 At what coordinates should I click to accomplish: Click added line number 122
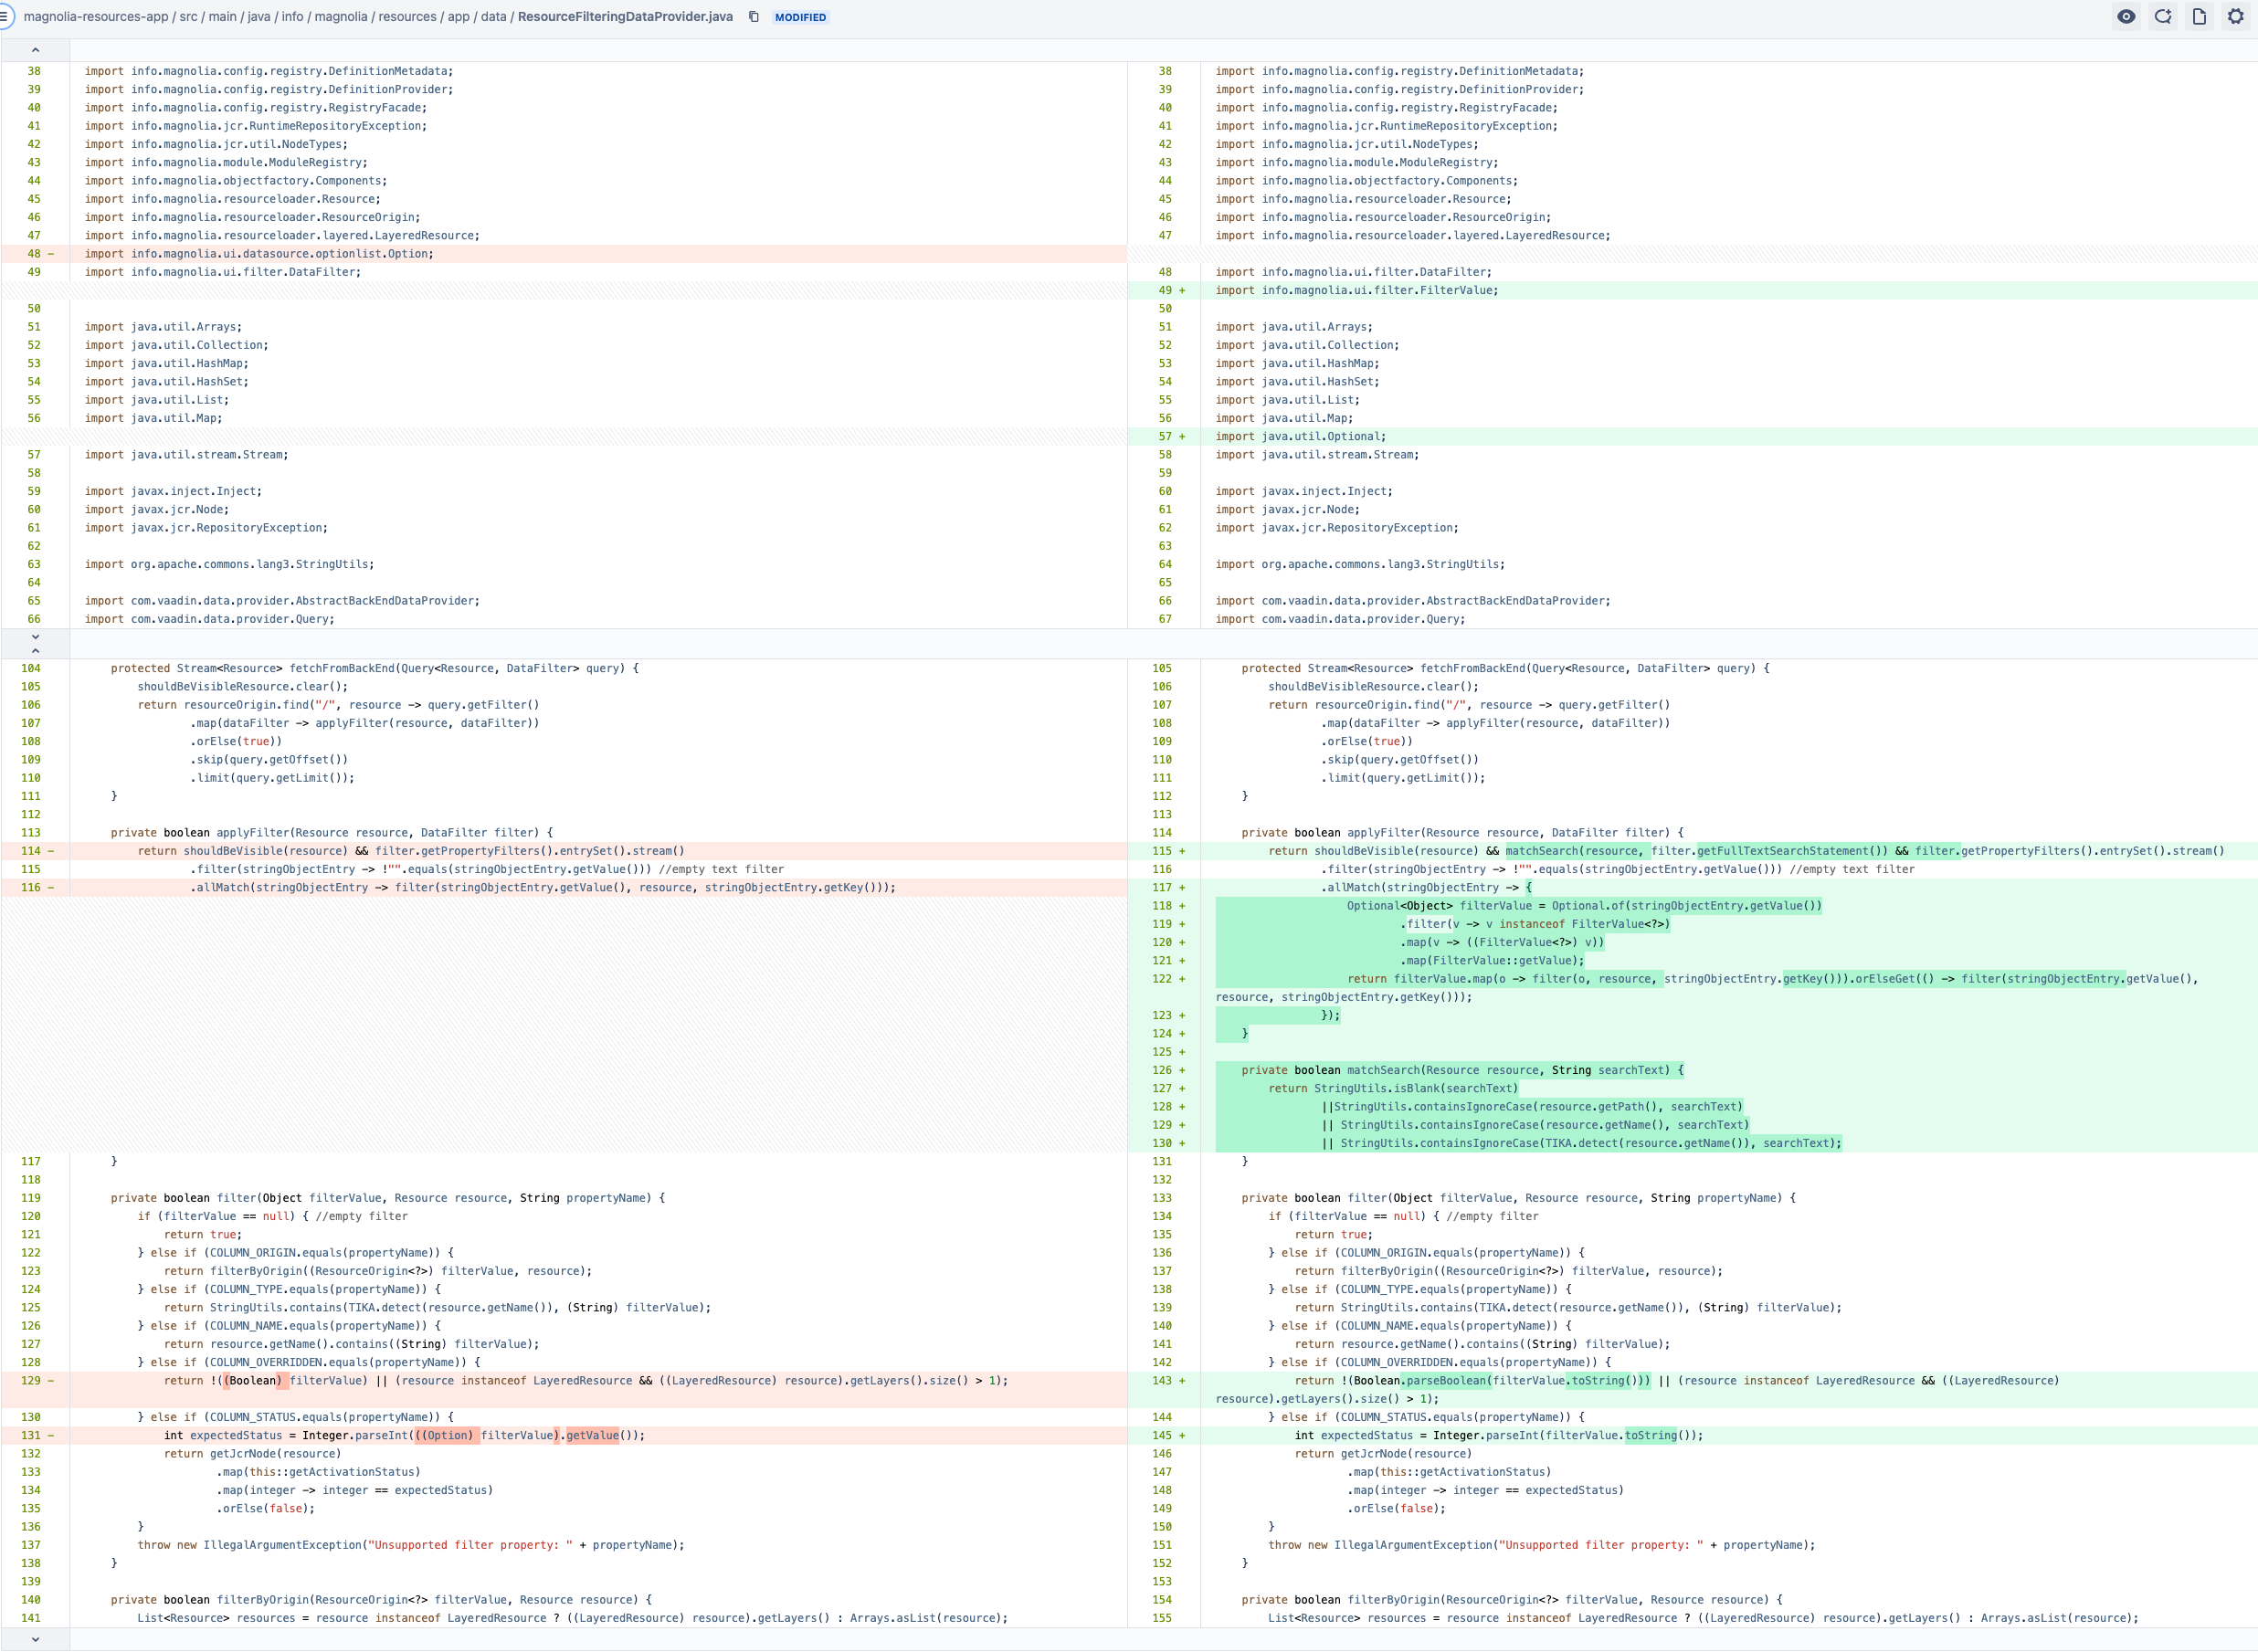tap(1161, 979)
